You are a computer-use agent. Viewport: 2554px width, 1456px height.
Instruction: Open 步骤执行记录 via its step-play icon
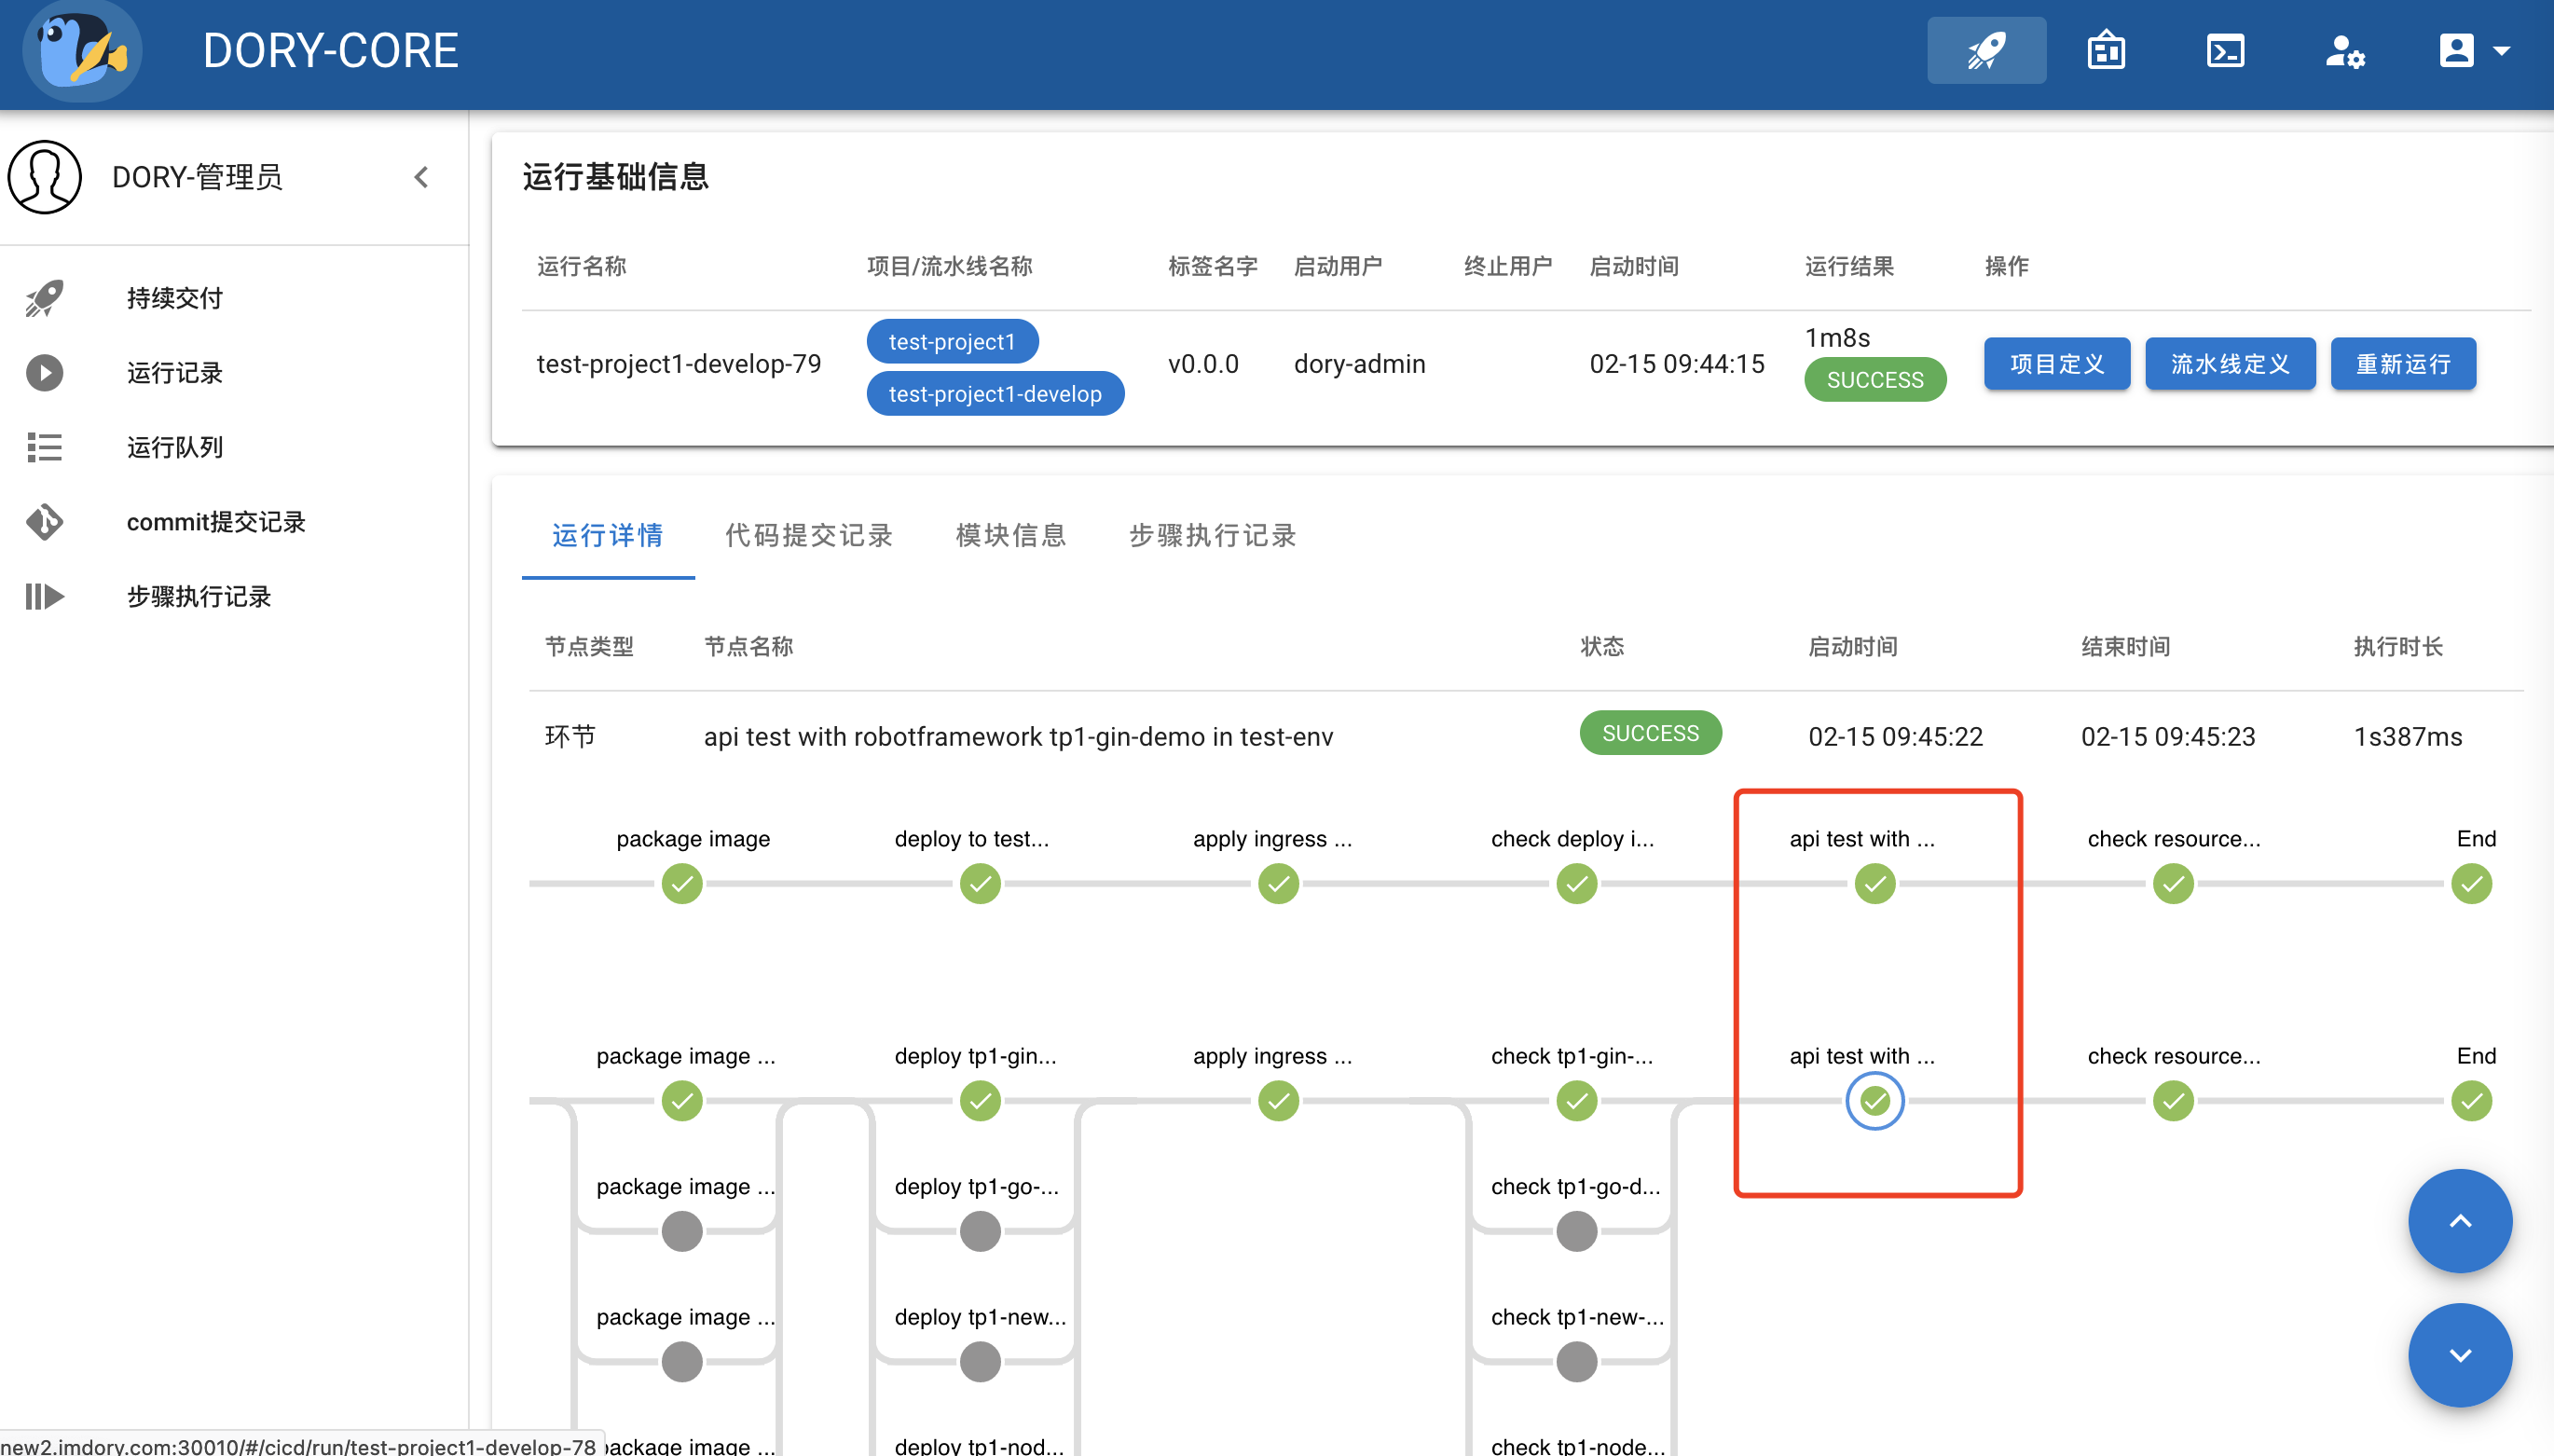(x=44, y=596)
